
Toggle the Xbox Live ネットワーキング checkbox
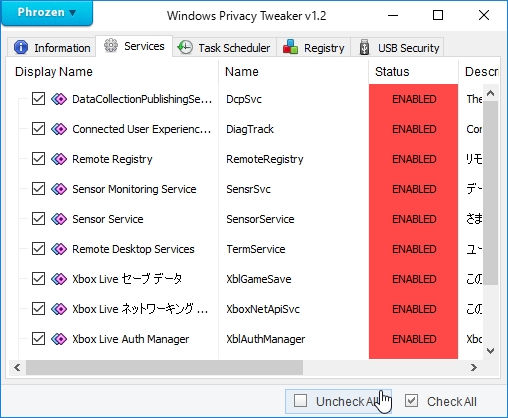point(38,309)
